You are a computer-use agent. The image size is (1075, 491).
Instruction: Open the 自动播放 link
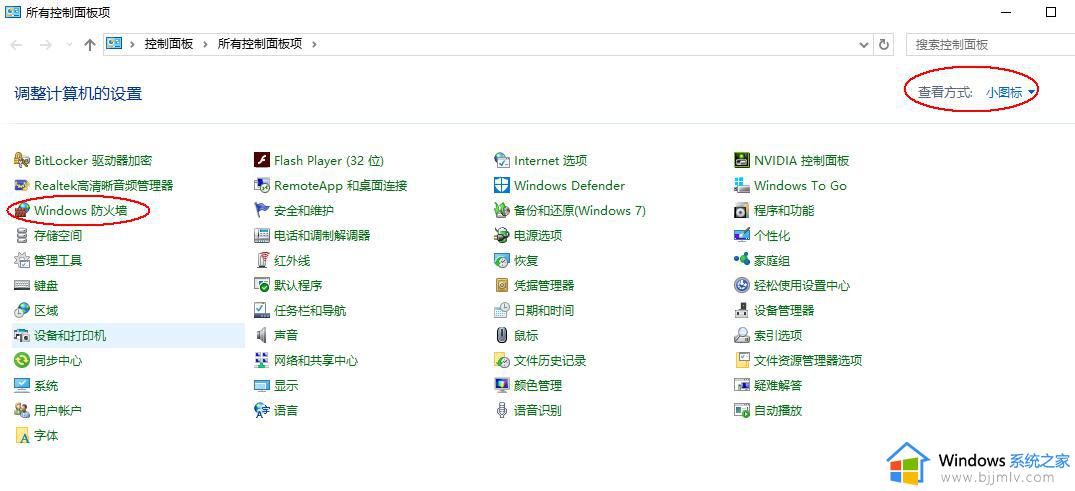click(x=778, y=410)
